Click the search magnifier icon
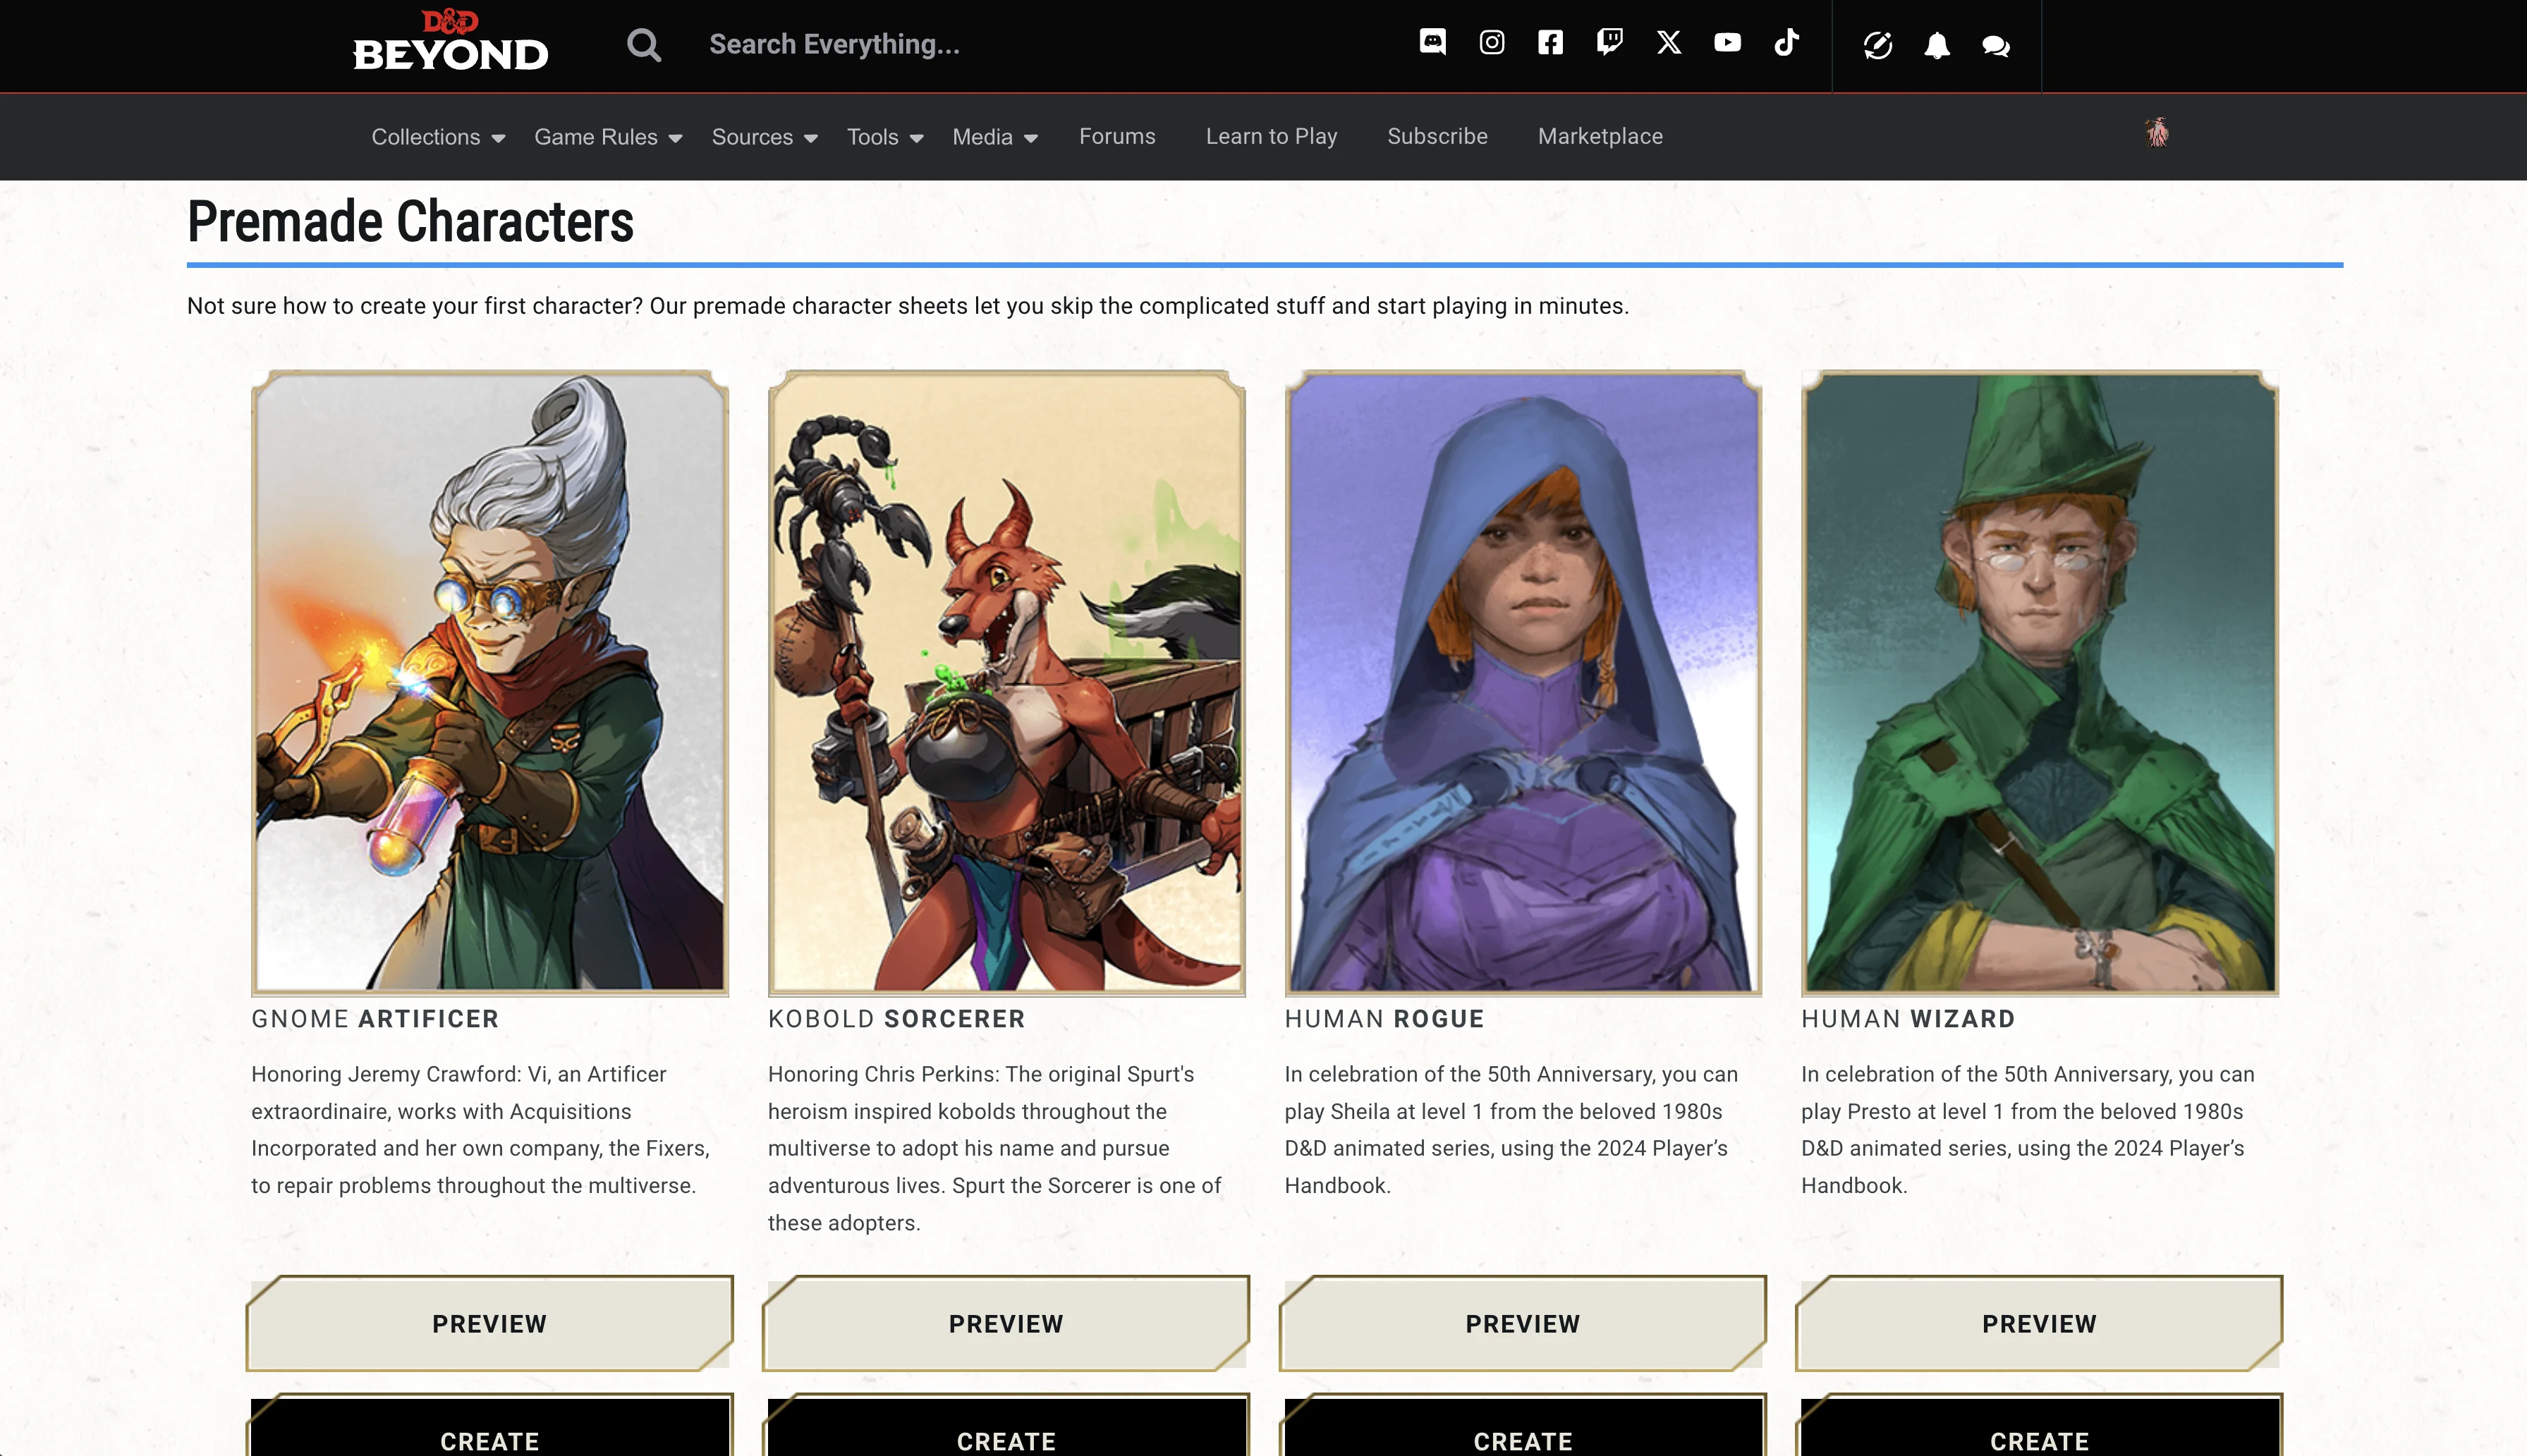The height and width of the screenshot is (1456, 2527). (644, 44)
